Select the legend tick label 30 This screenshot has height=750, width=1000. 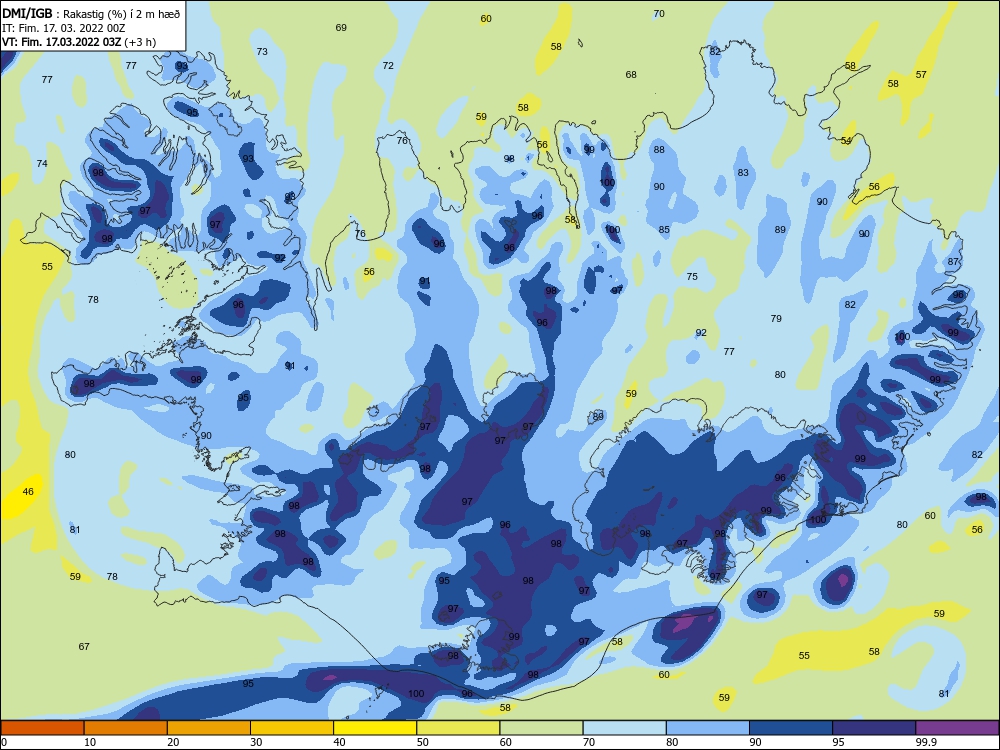(256, 742)
